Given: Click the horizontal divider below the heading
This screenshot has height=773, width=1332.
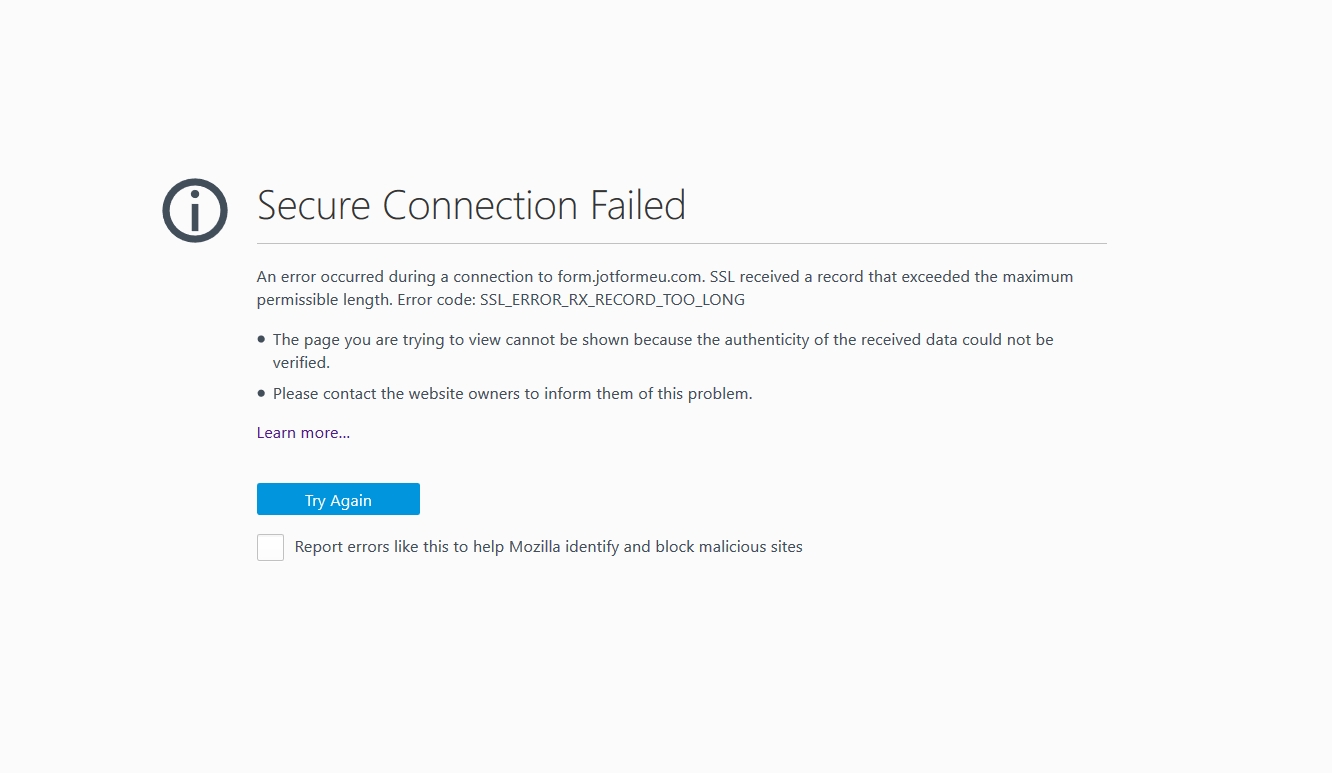Looking at the screenshot, I should 681,243.
